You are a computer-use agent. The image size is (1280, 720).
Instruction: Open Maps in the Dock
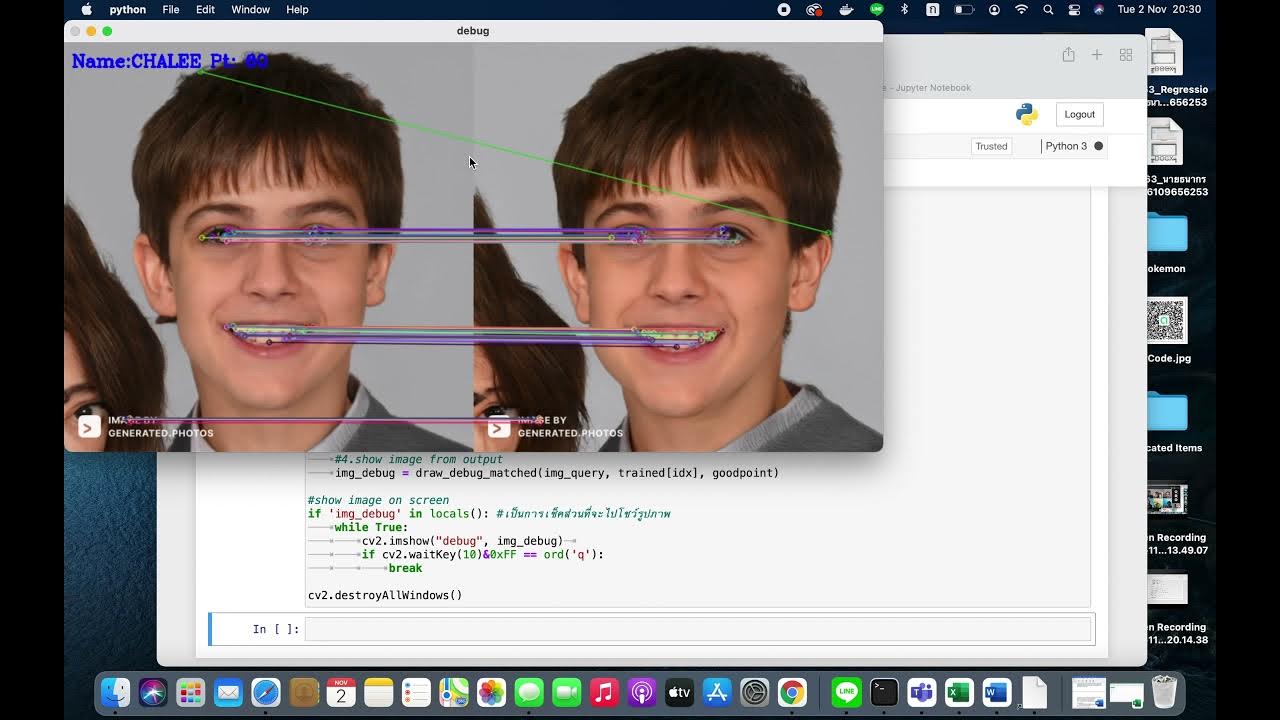pos(454,692)
